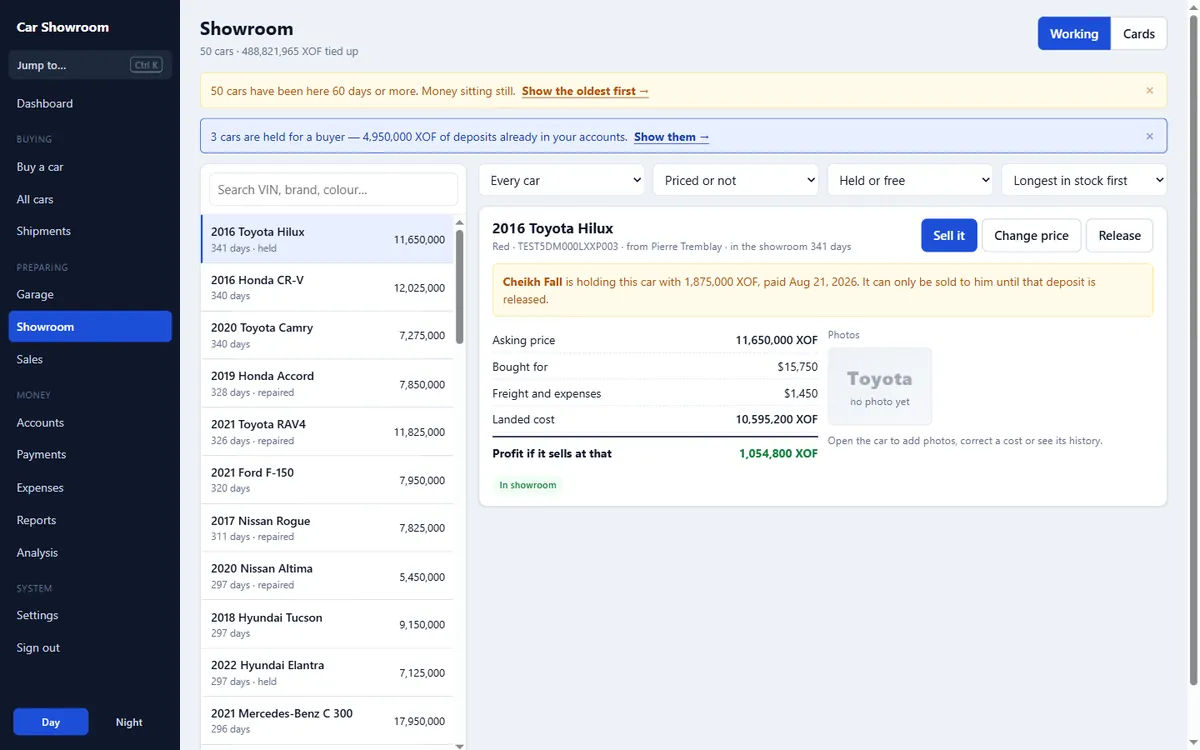The height and width of the screenshot is (750, 1200).
Task: Open Longest in stock first sort dropdown
Action: pyautogui.click(x=1084, y=180)
